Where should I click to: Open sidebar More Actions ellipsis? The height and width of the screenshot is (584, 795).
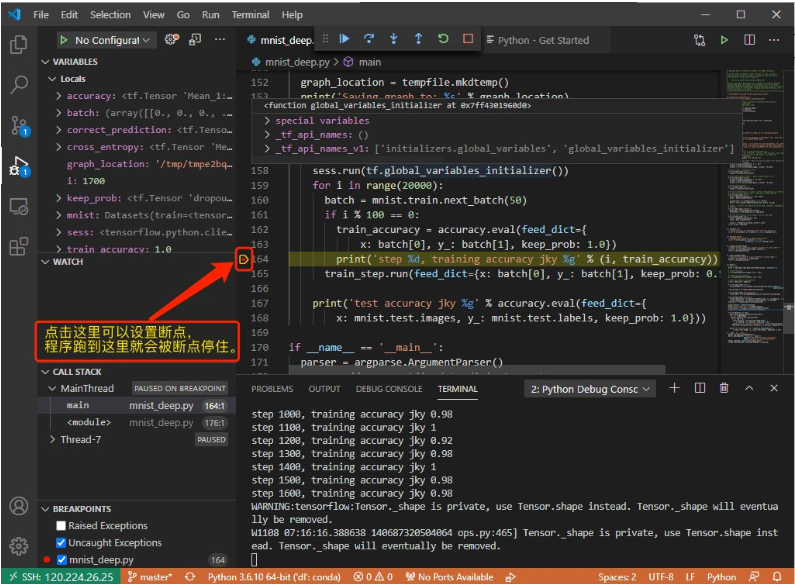tap(220, 39)
